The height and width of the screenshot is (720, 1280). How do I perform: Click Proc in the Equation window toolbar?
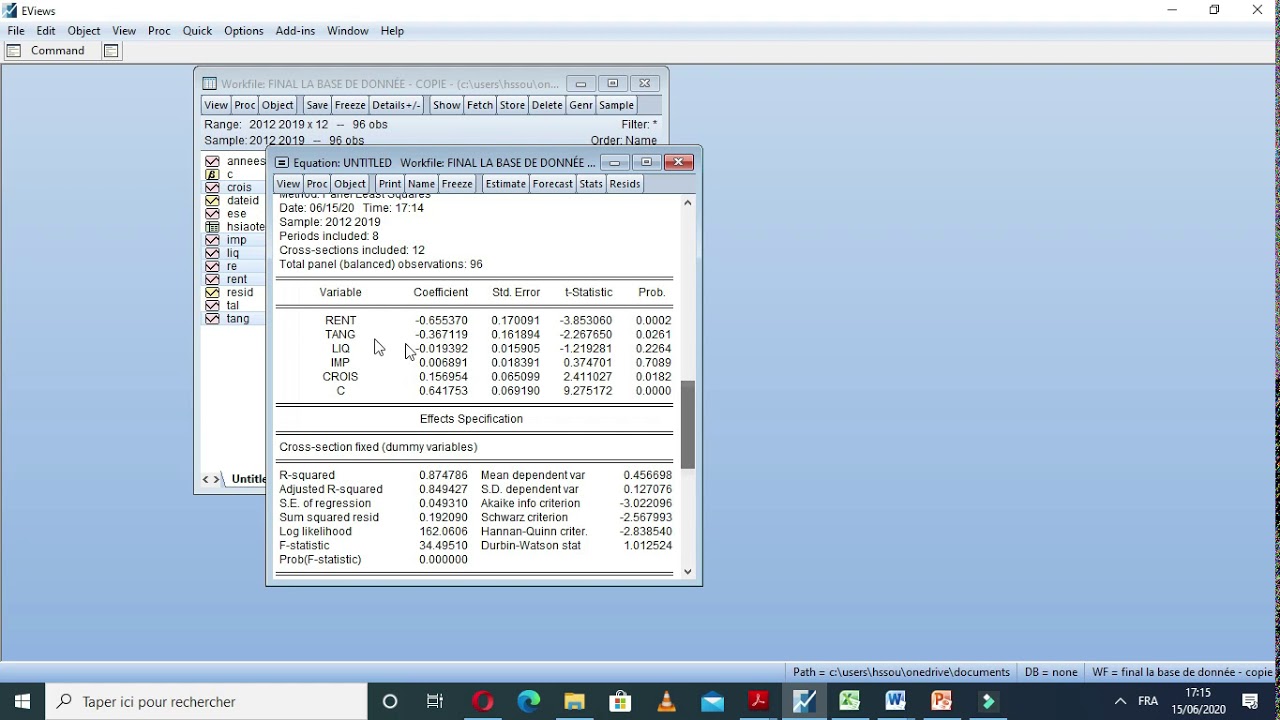click(x=317, y=184)
